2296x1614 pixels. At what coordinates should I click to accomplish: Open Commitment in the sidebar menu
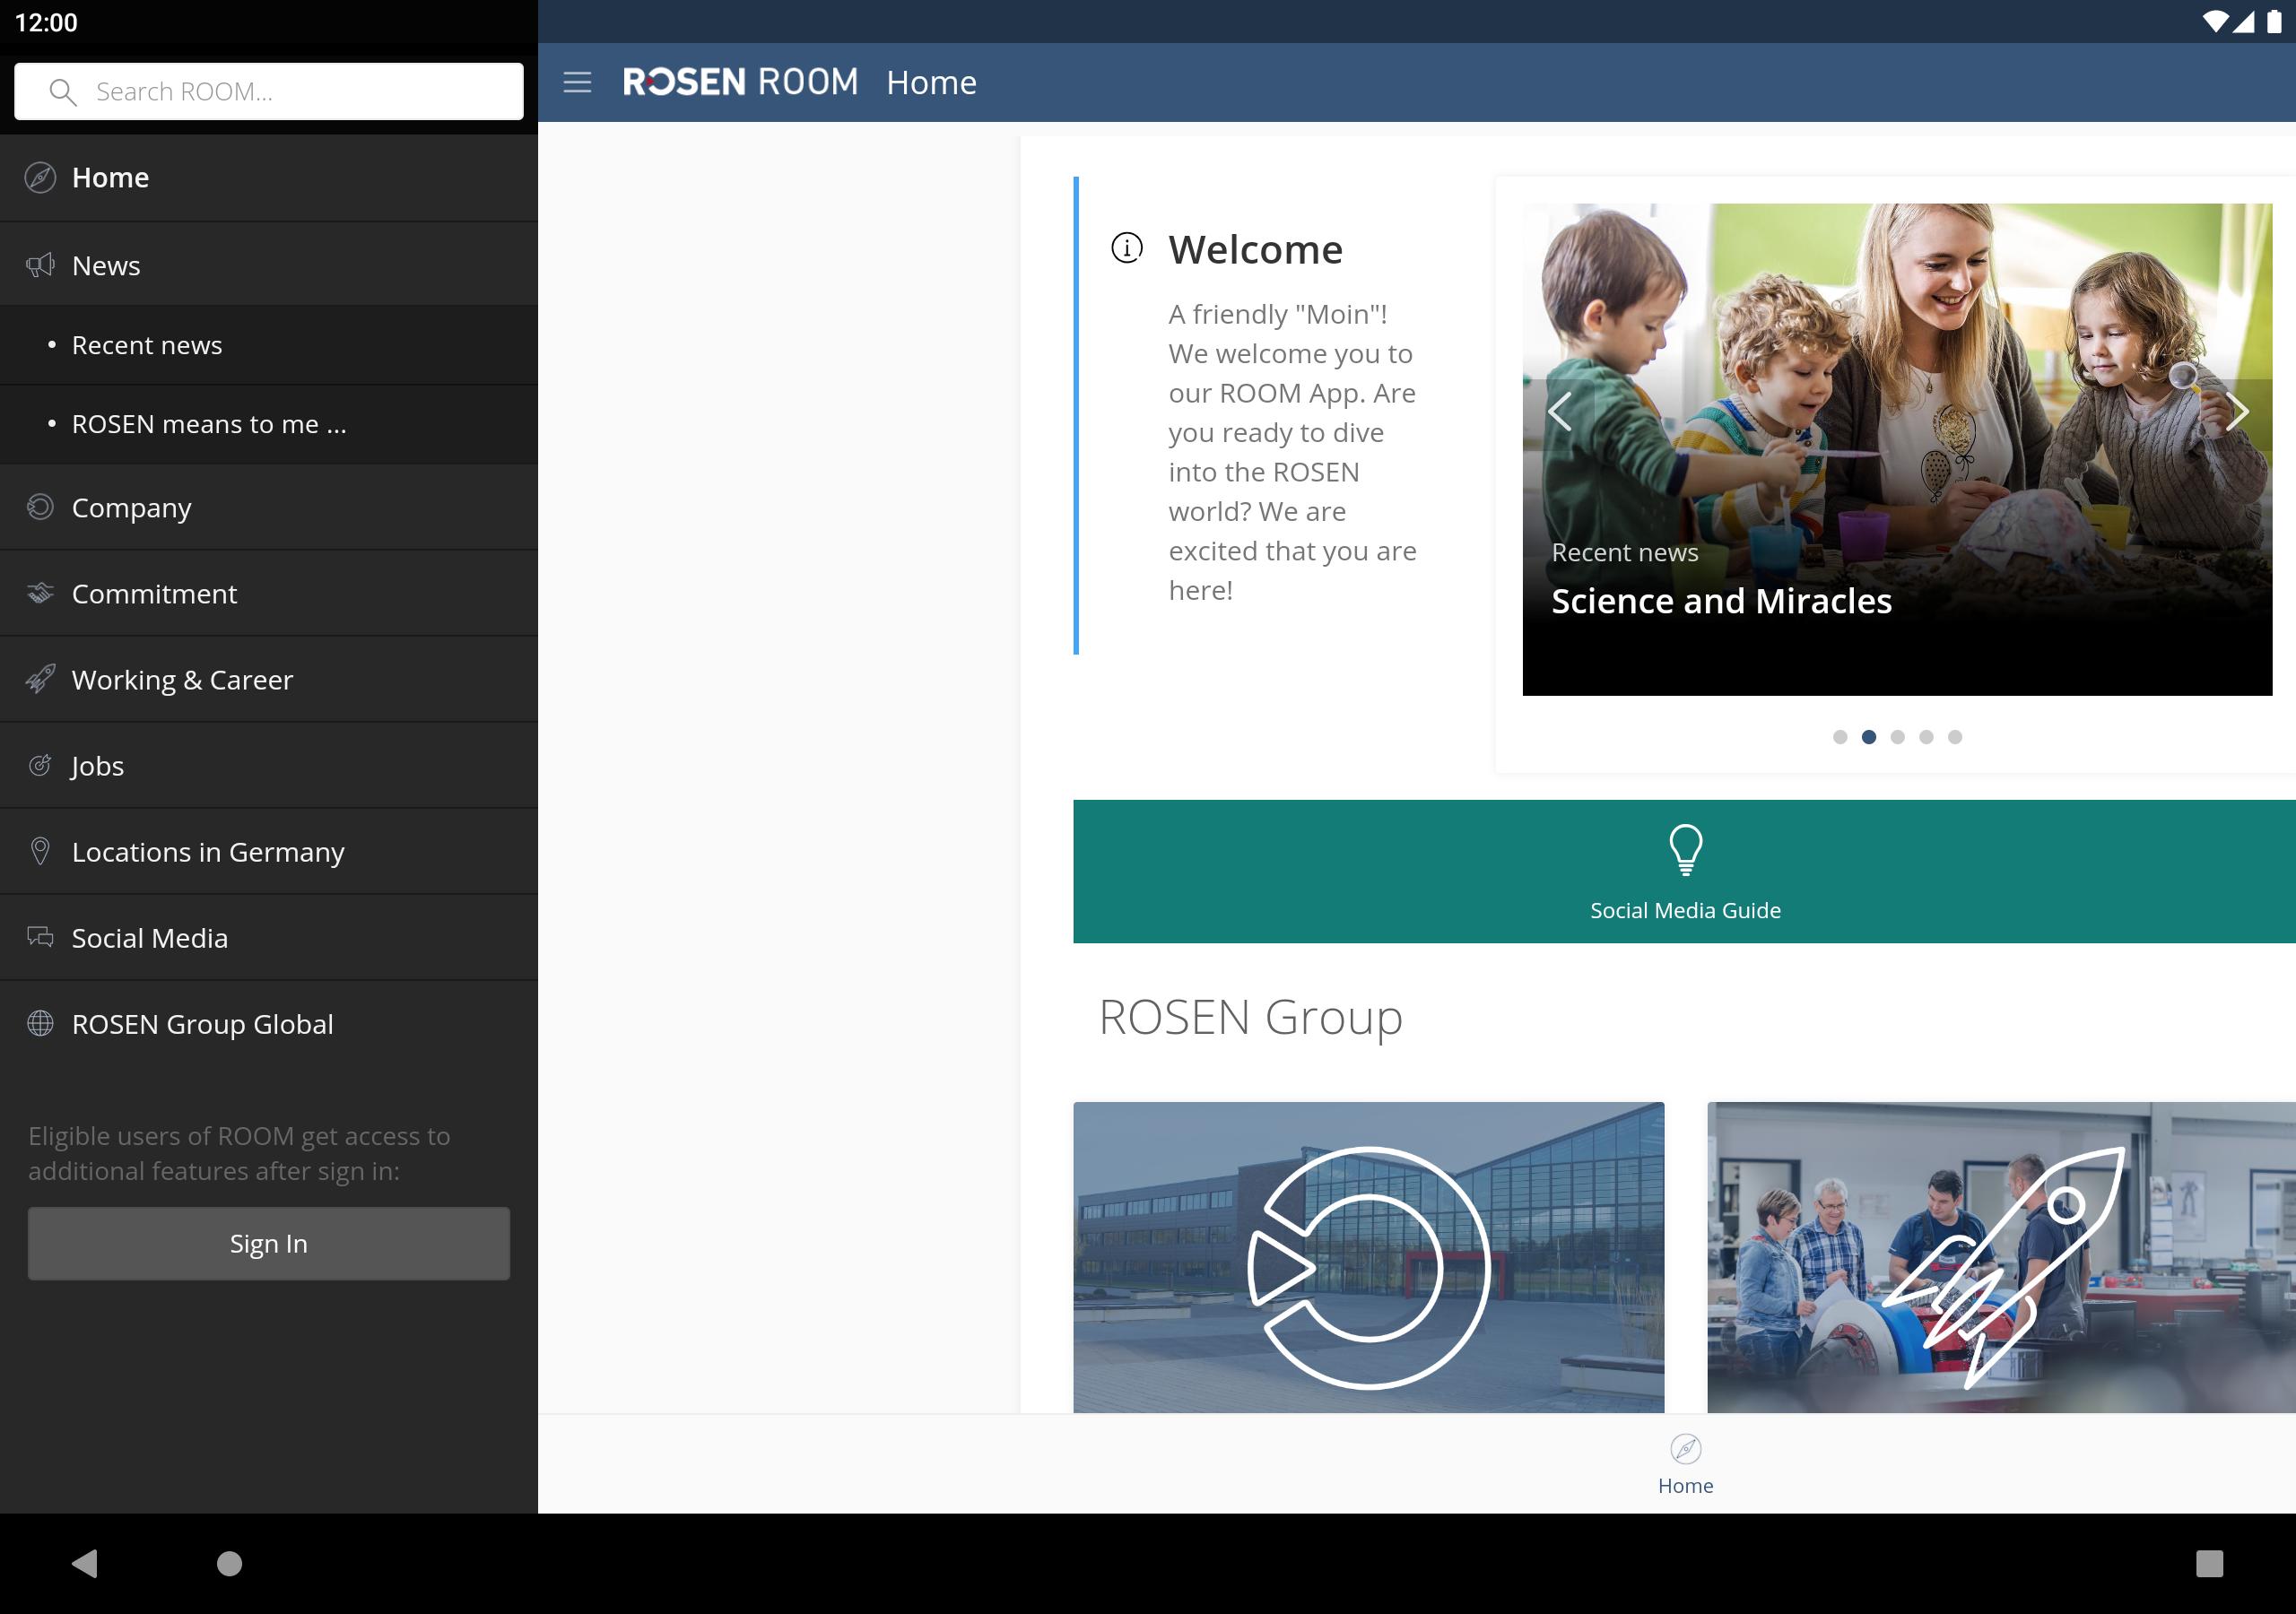[269, 593]
